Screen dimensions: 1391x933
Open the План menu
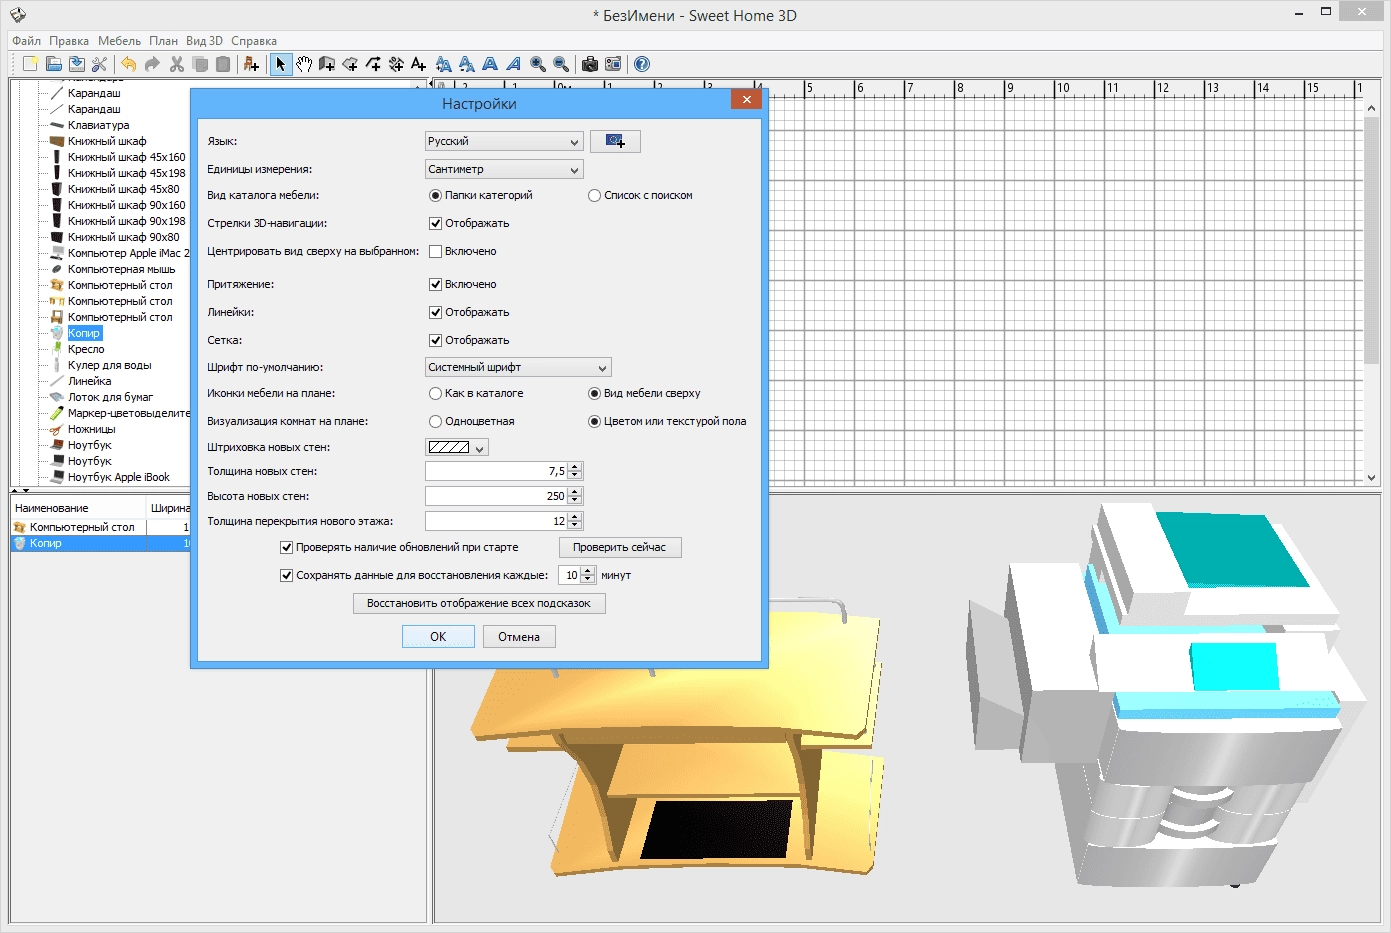point(163,41)
